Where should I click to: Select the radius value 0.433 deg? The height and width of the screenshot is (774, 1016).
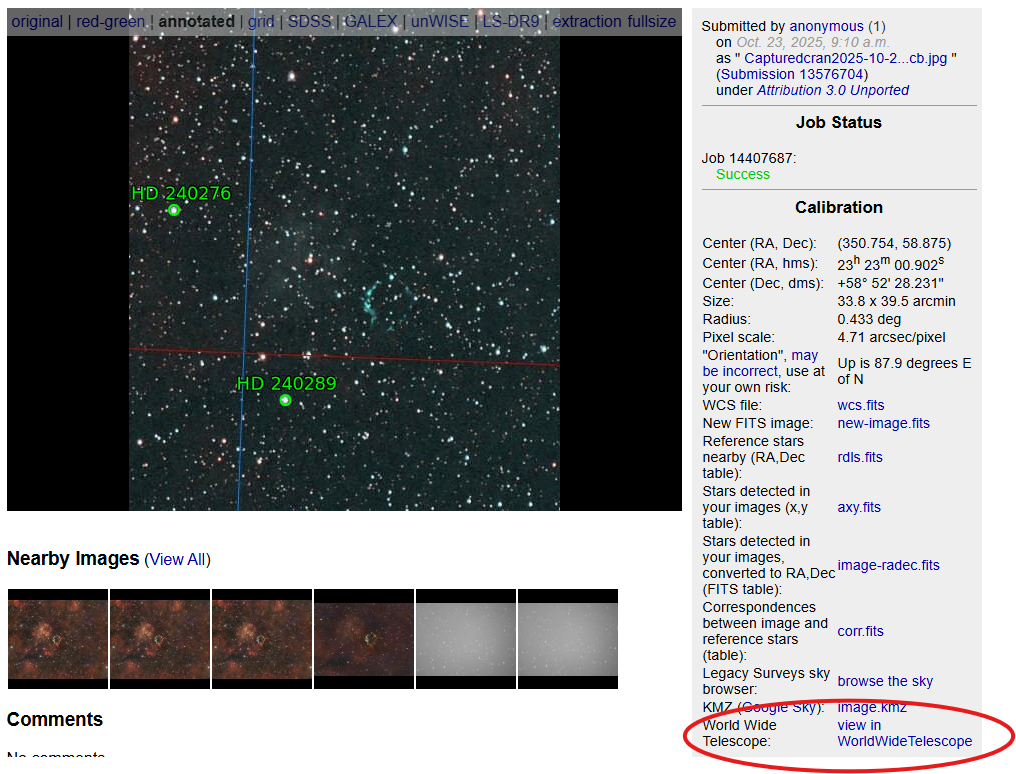click(x=868, y=319)
